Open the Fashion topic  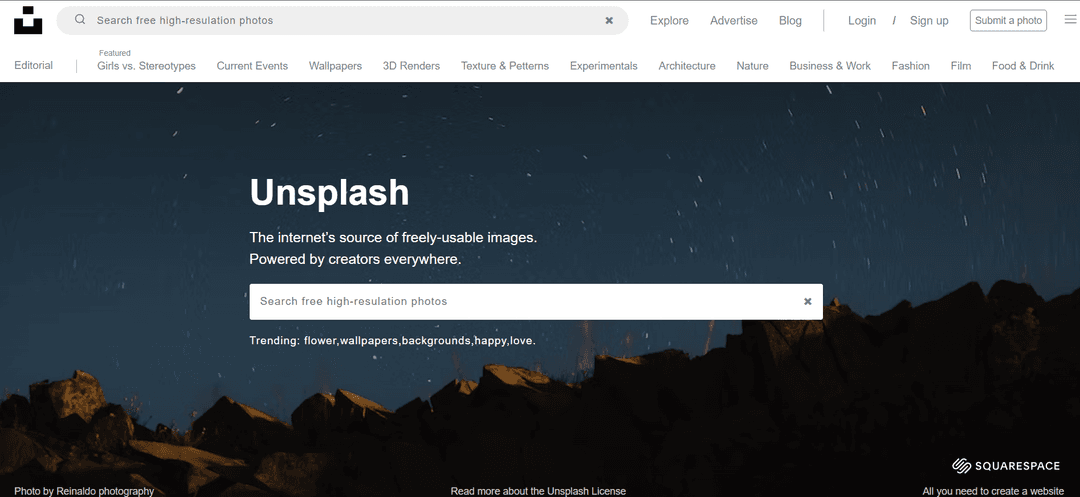911,66
